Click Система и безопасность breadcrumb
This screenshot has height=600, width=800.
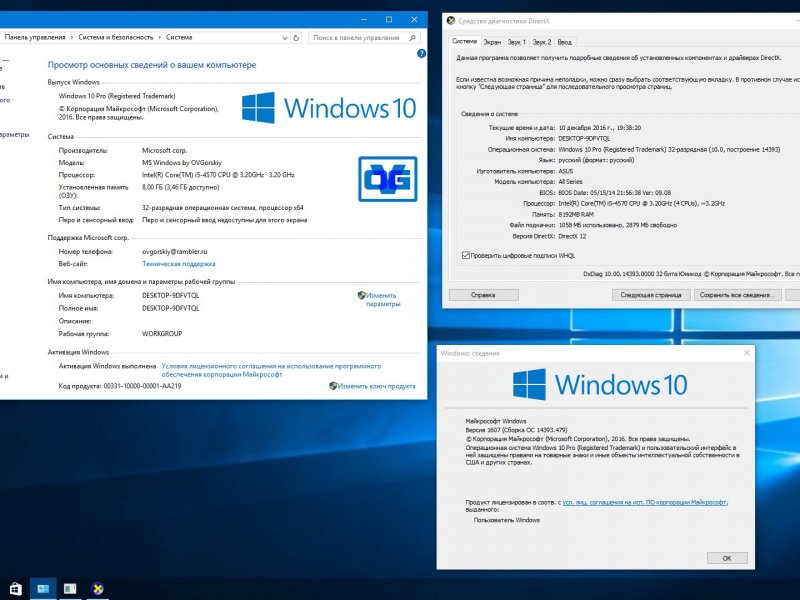(116, 37)
